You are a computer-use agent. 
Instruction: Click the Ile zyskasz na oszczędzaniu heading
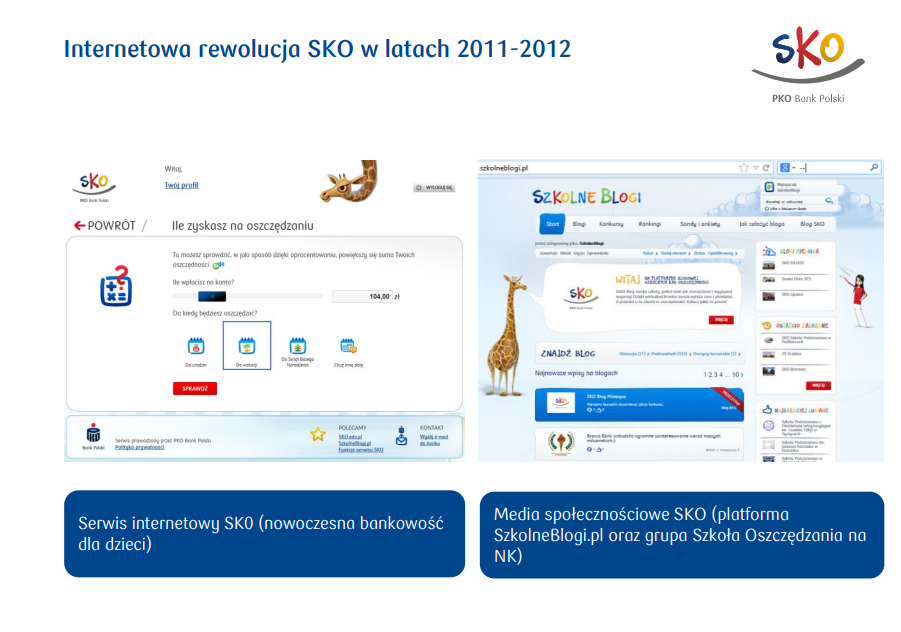point(242,226)
